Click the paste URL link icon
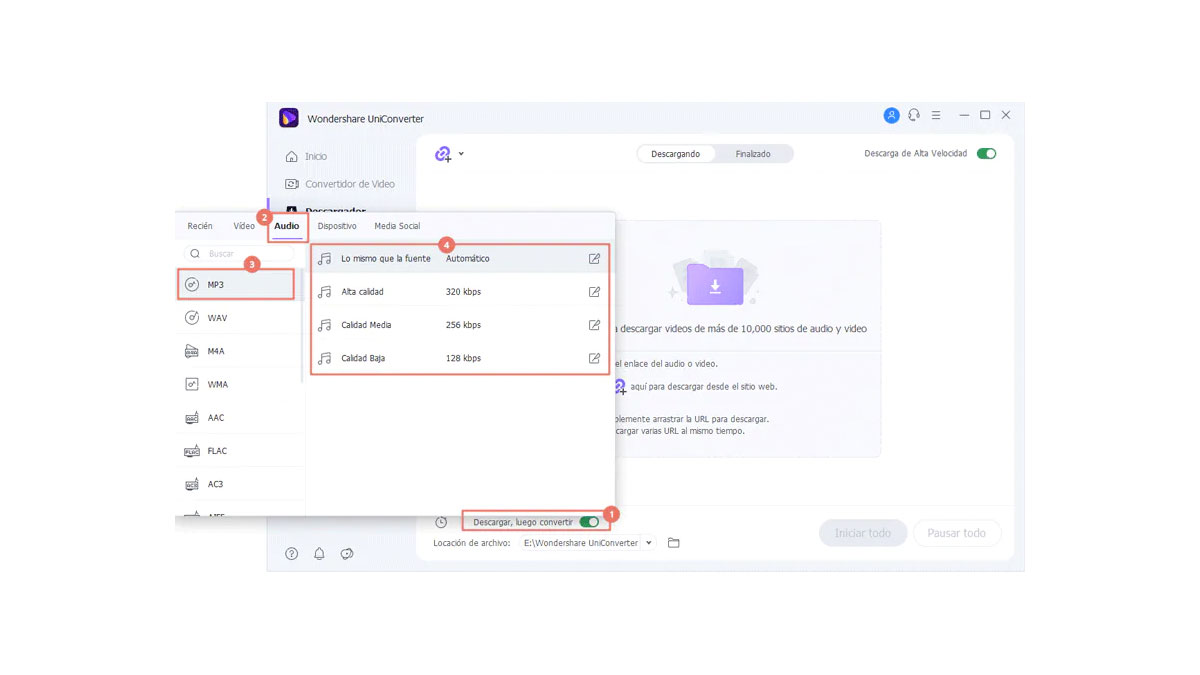Viewport: 1200px width, 675px height. click(x=443, y=154)
